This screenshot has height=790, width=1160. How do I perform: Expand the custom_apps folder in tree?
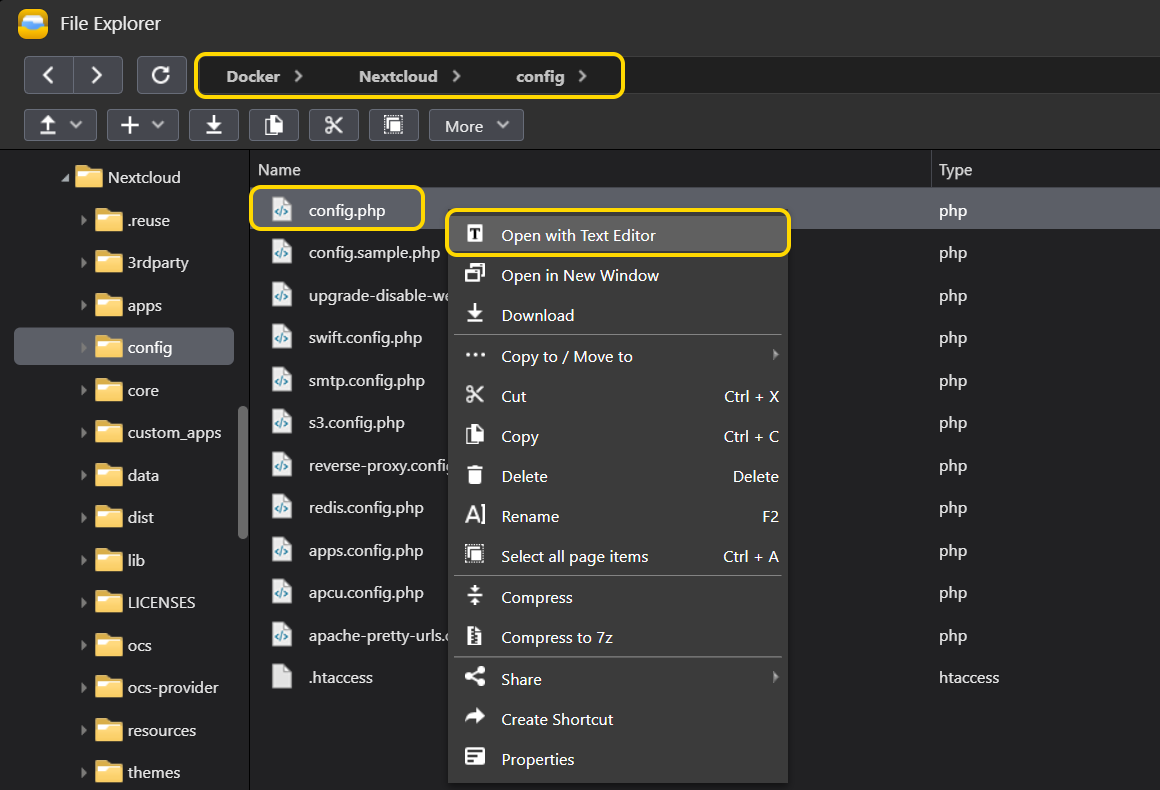coord(84,433)
